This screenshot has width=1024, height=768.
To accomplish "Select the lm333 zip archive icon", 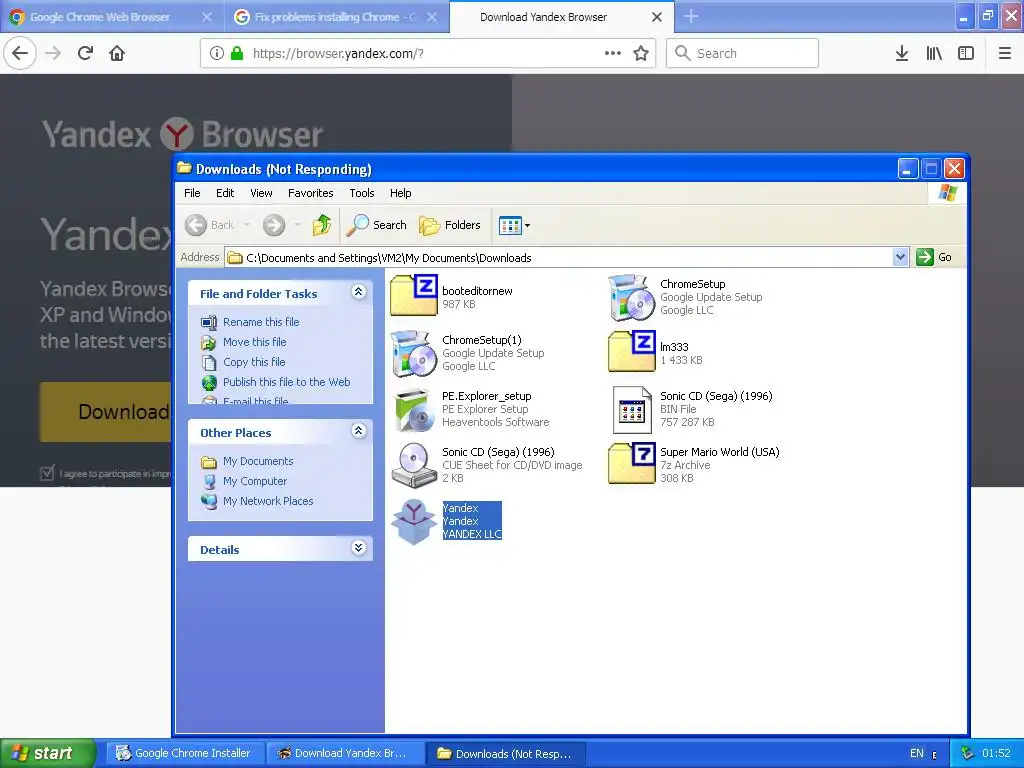I will point(632,351).
